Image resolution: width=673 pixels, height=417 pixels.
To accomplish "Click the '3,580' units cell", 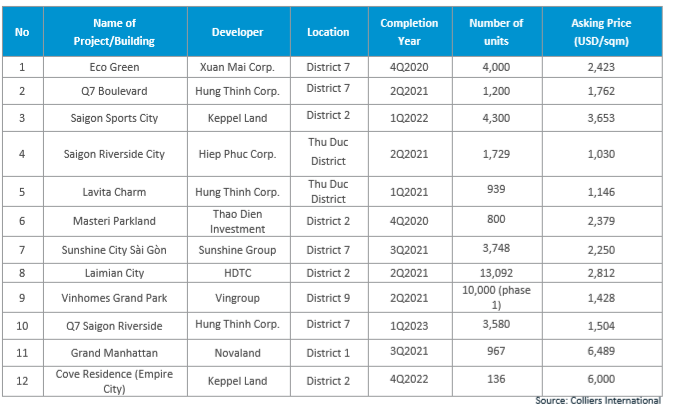I will pyautogui.click(x=497, y=326).
